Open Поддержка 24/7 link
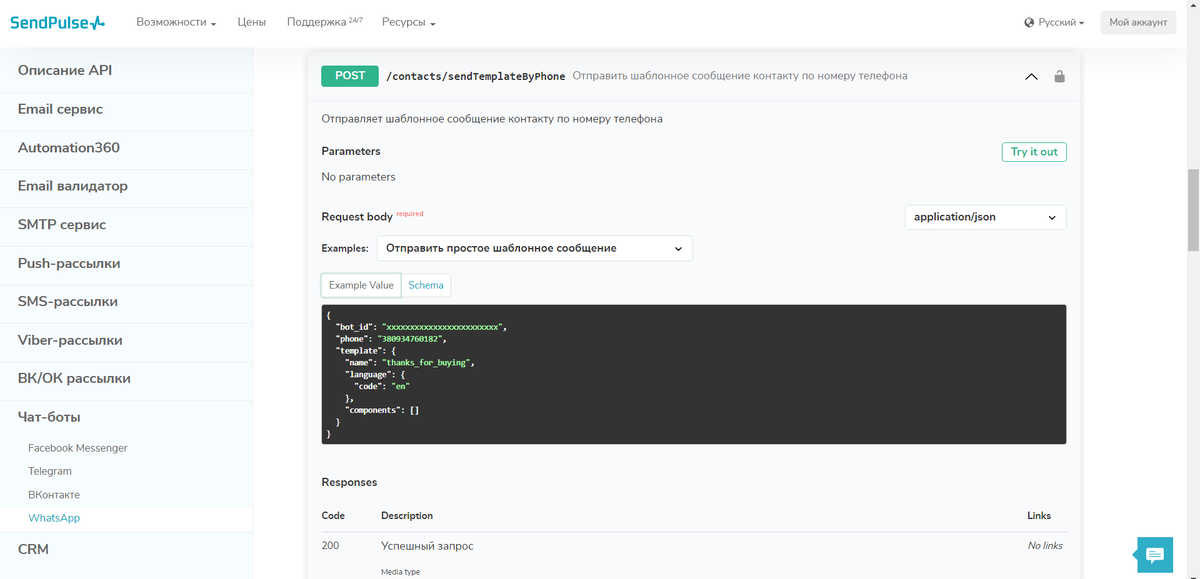The height and width of the screenshot is (579, 1200). [x=323, y=22]
